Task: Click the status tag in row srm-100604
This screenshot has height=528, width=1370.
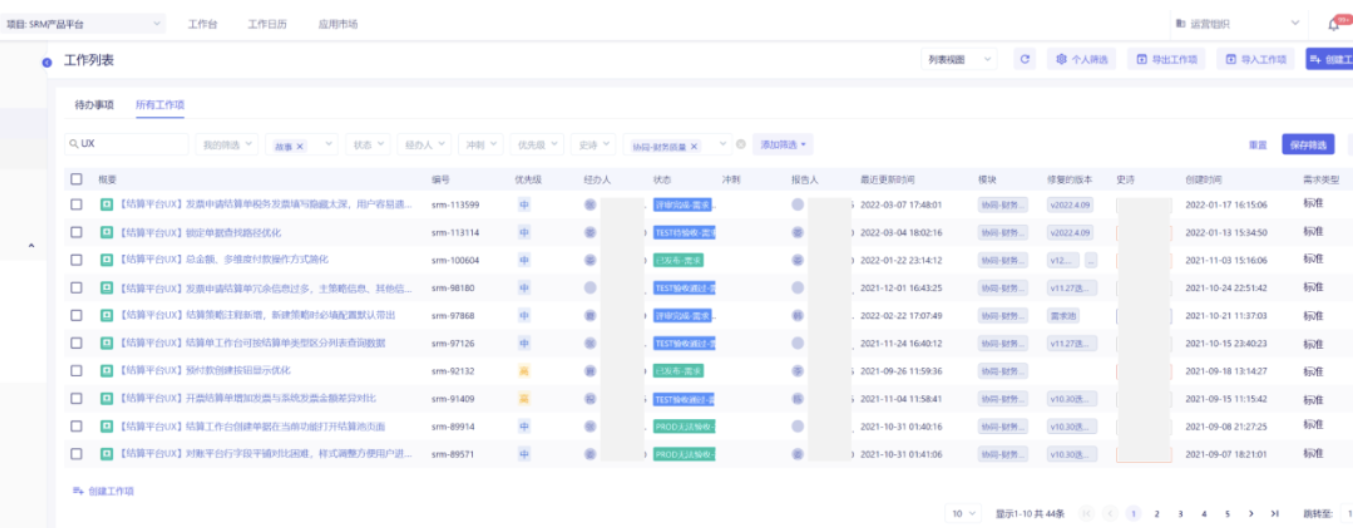Action: (x=678, y=260)
